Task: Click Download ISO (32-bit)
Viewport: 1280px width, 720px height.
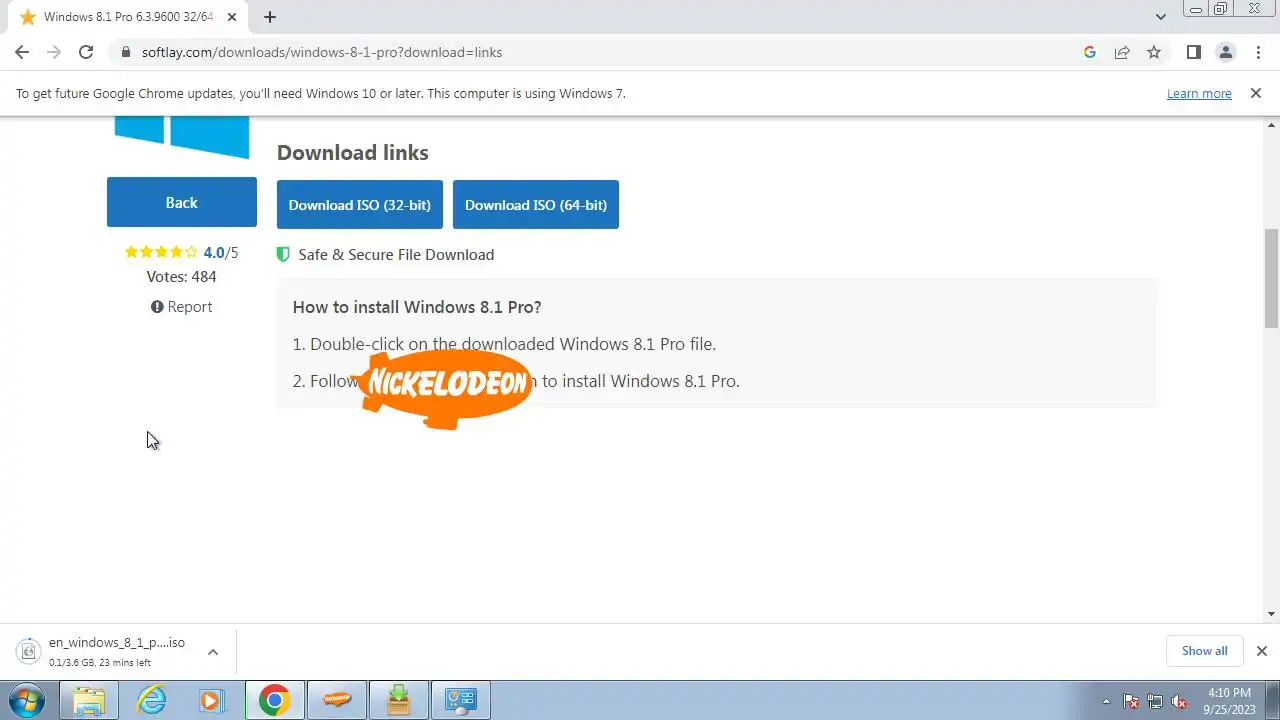Action: [x=360, y=204]
